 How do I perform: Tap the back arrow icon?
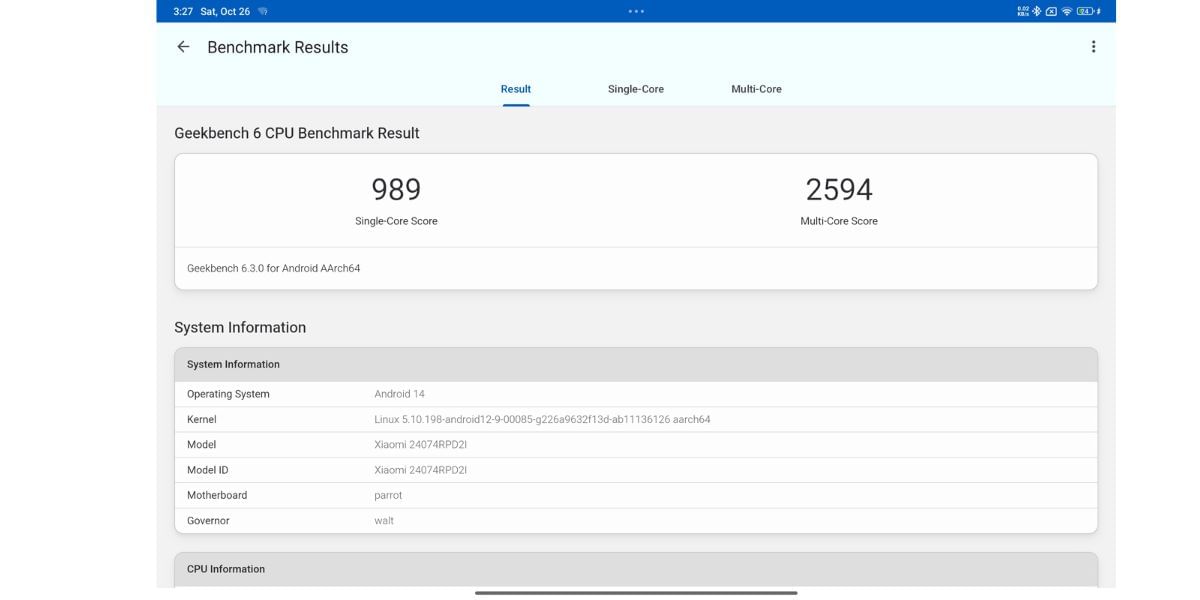(x=182, y=46)
